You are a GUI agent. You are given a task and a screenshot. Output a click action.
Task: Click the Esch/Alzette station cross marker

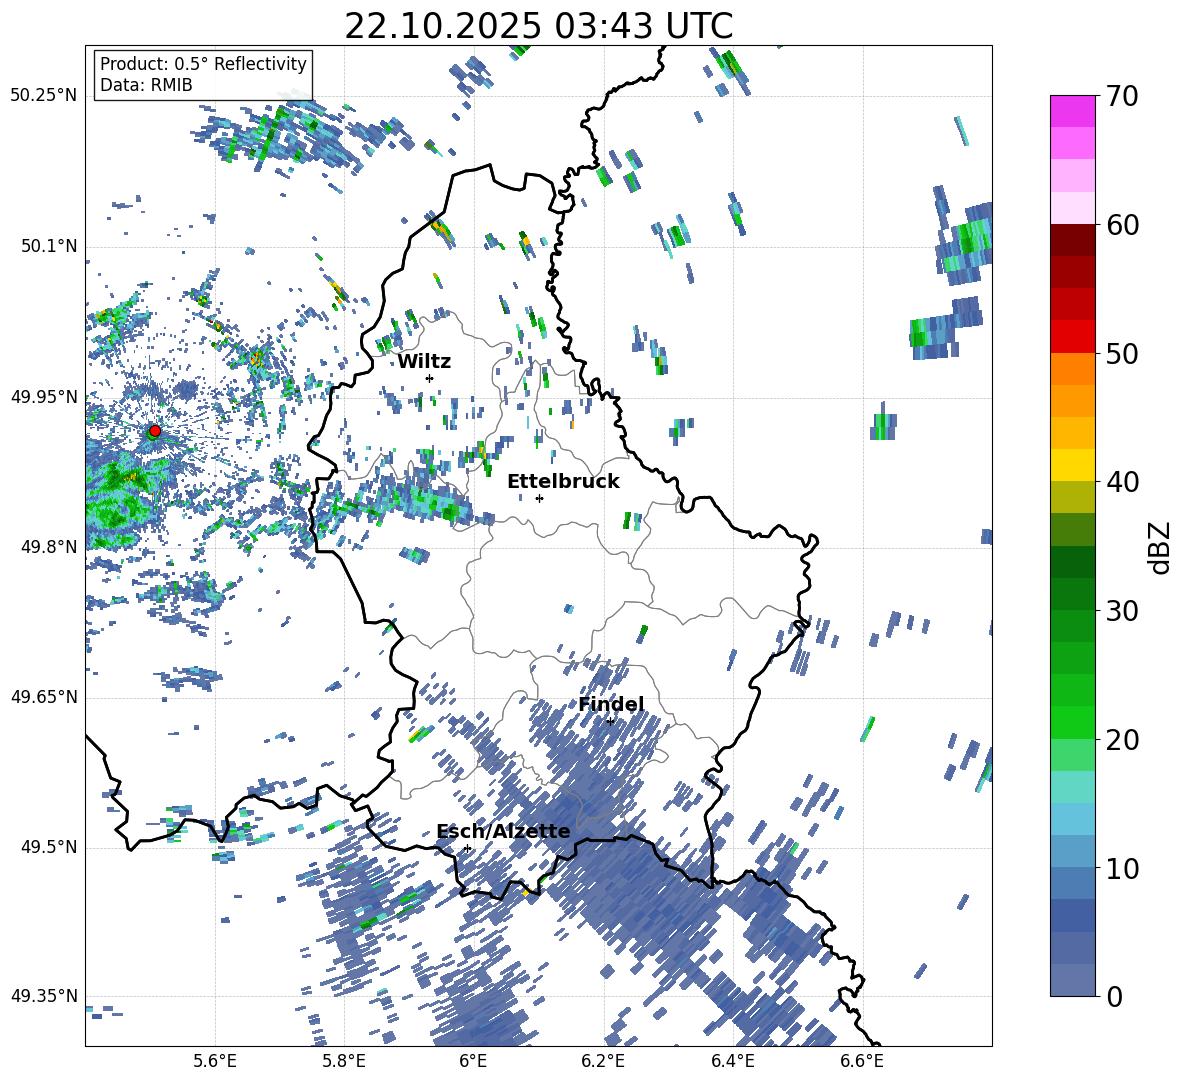(467, 848)
